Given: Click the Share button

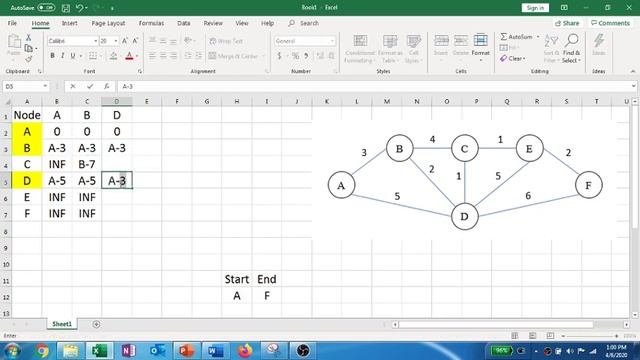Looking at the screenshot, I should tap(567, 23).
